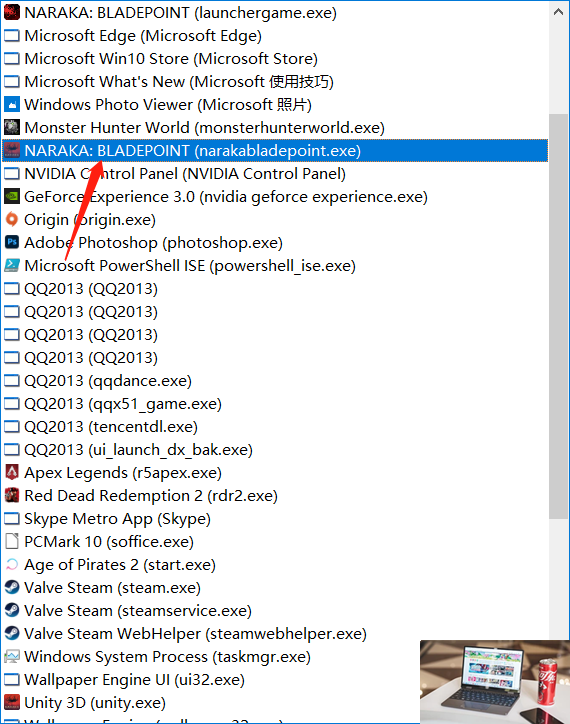Choose NVIDIA Control Panel in the list
Image resolution: width=570 pixels, height=724 pixels.
[x=275, y=174]
